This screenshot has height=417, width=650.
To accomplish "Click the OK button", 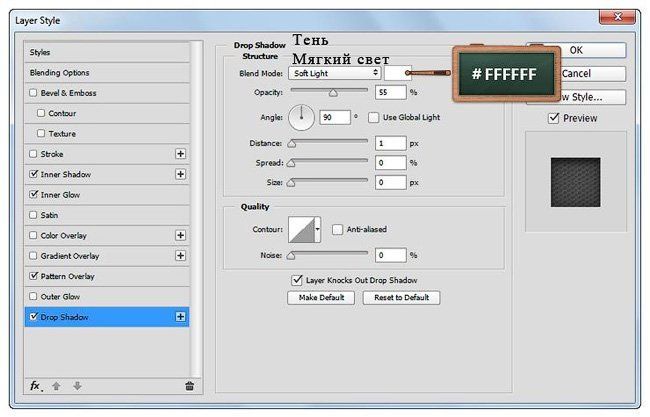I will [576, 50].
